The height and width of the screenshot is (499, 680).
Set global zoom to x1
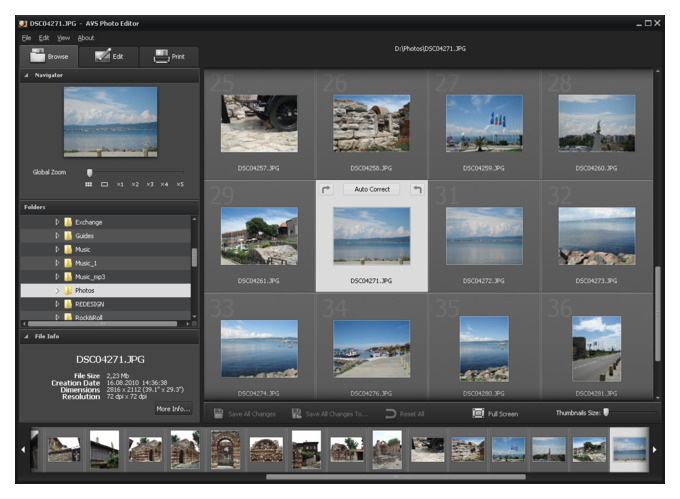click(x=120, y=184)
